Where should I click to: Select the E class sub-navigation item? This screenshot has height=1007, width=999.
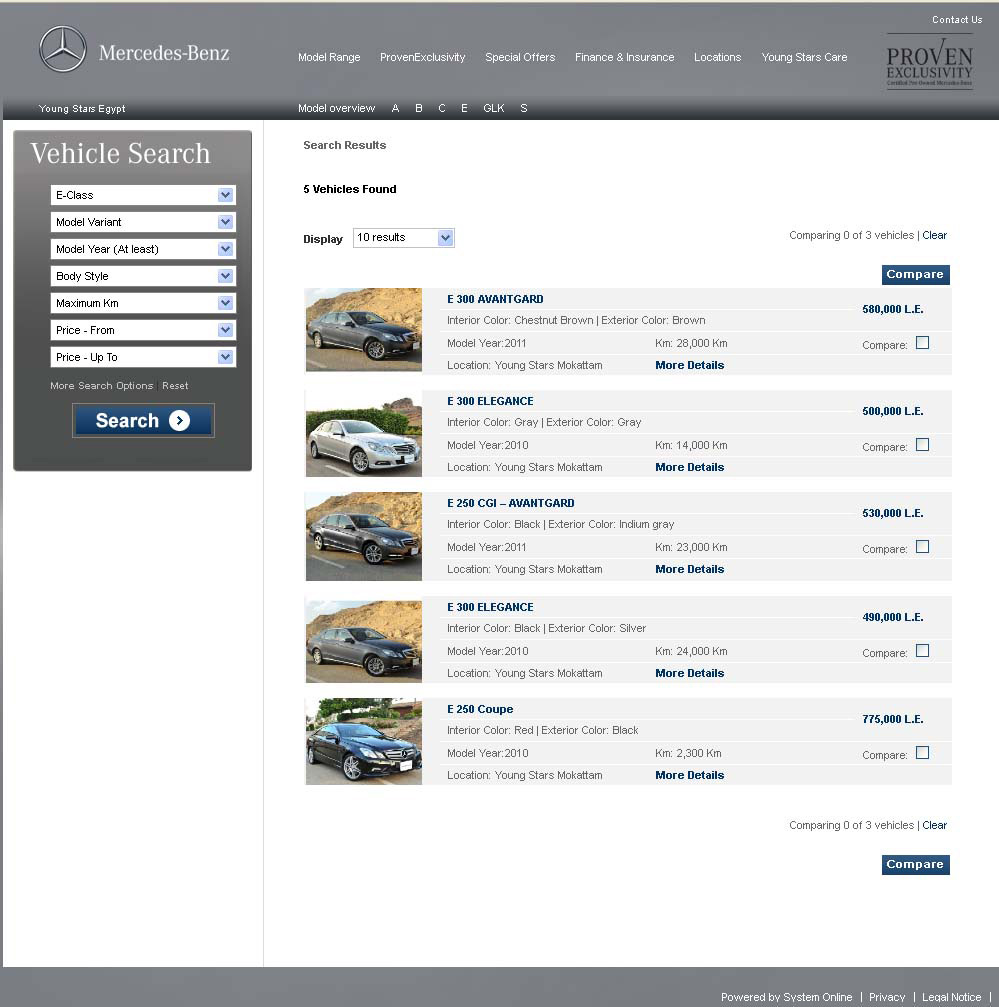464,109
